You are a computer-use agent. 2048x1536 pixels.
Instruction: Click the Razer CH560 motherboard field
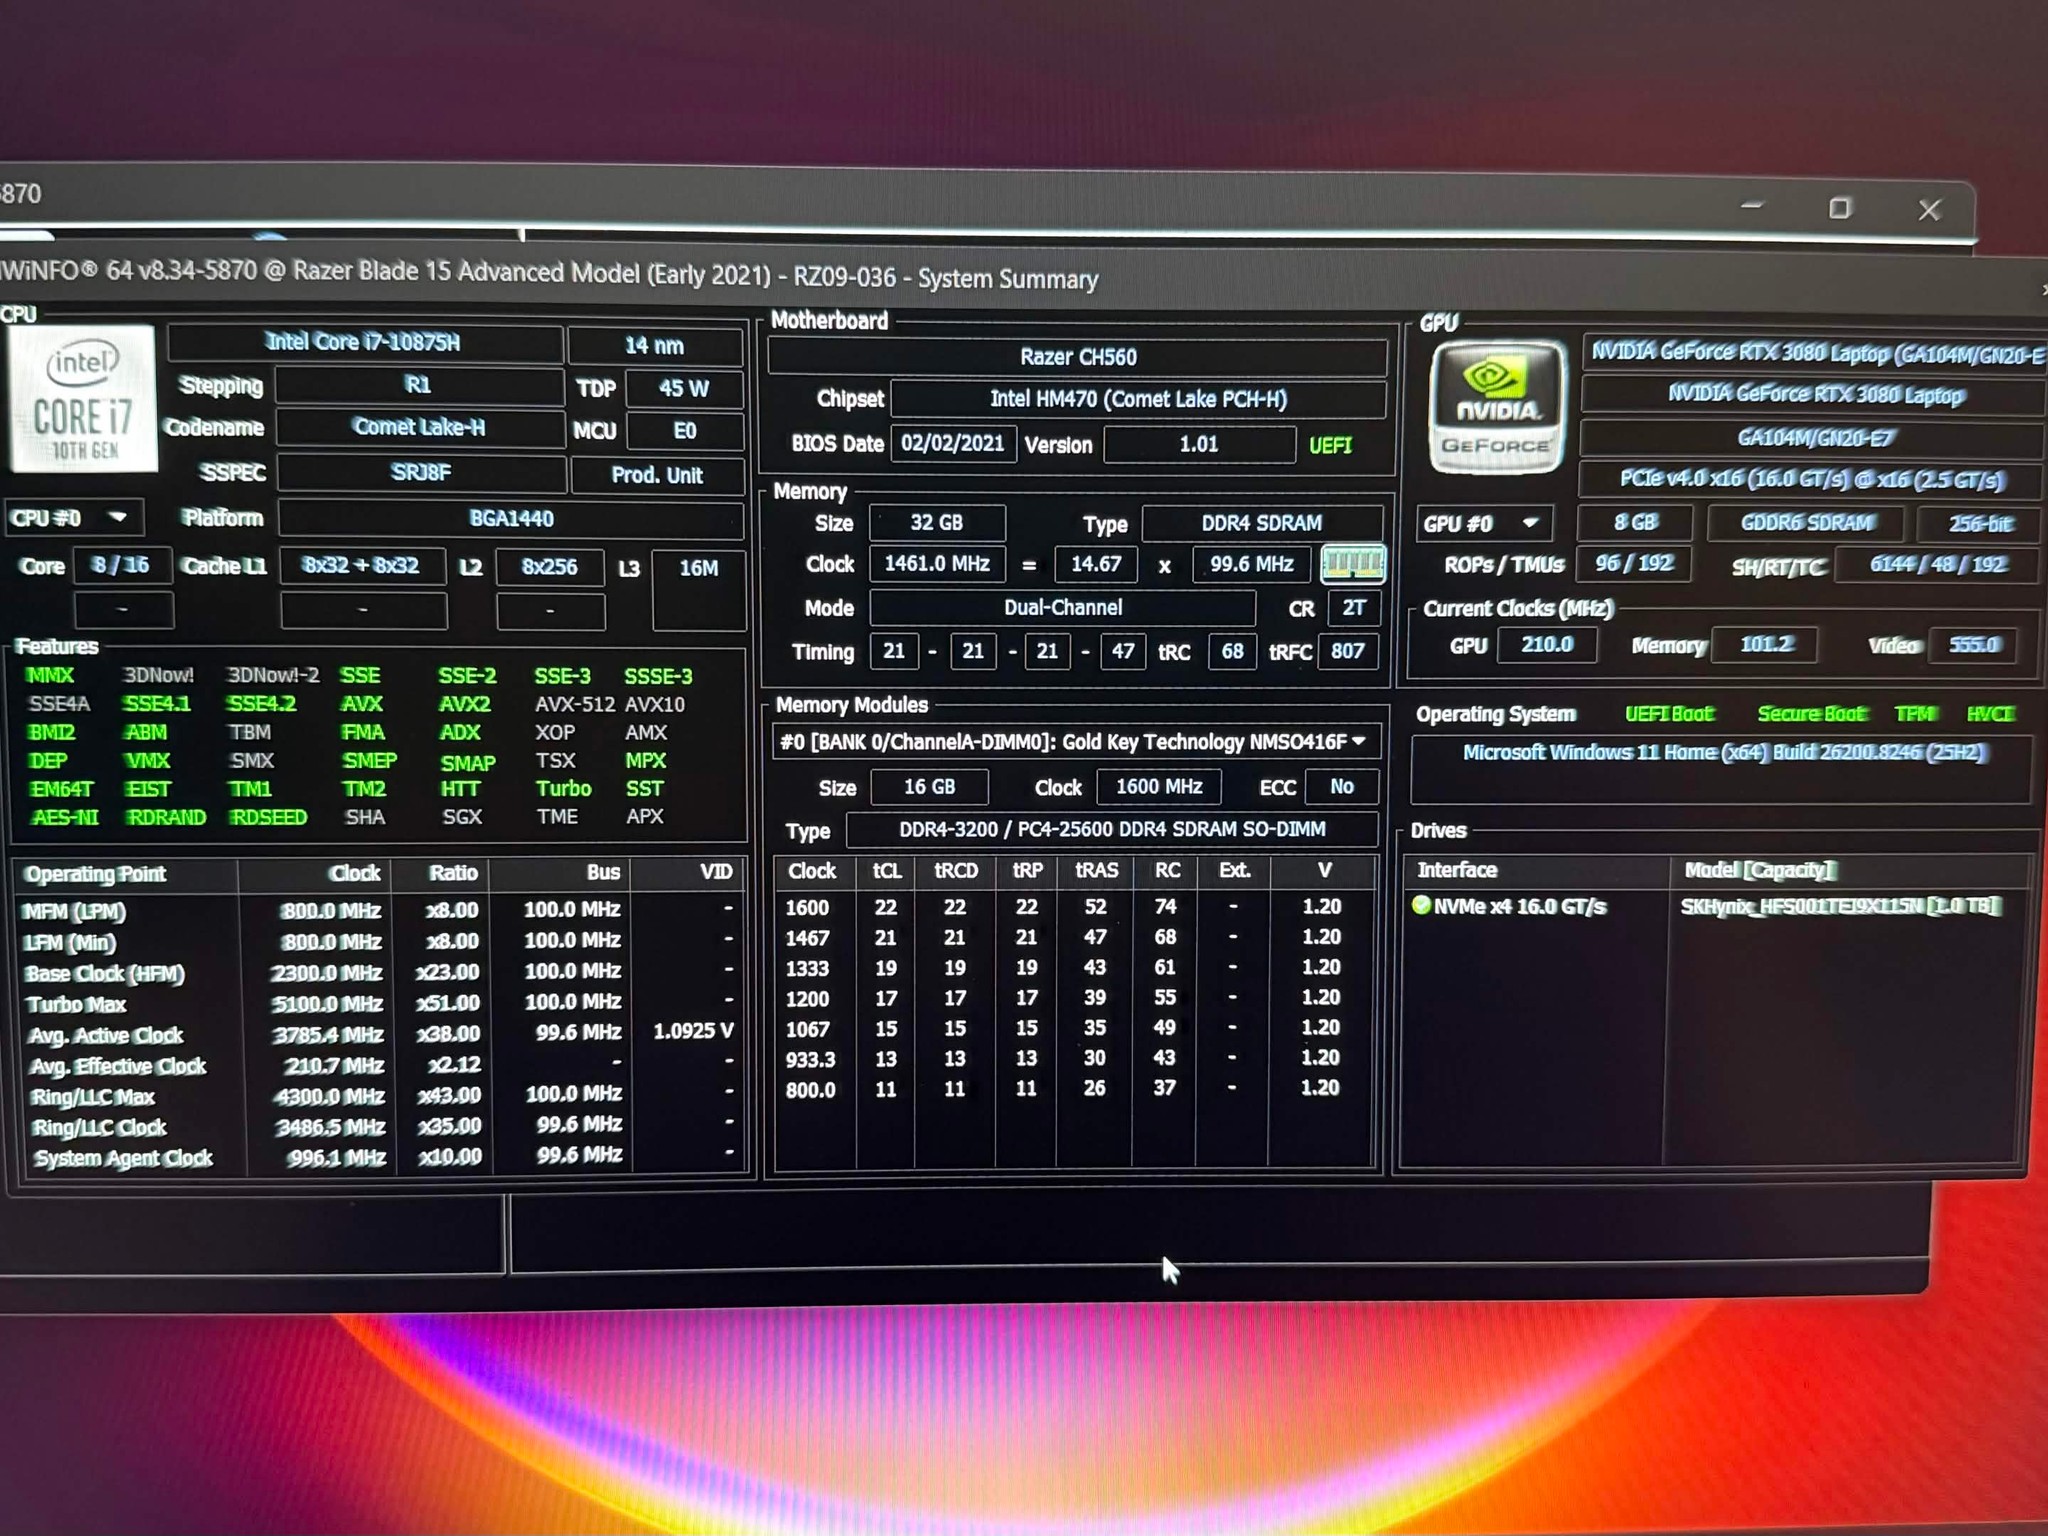tap(1078, 357)
